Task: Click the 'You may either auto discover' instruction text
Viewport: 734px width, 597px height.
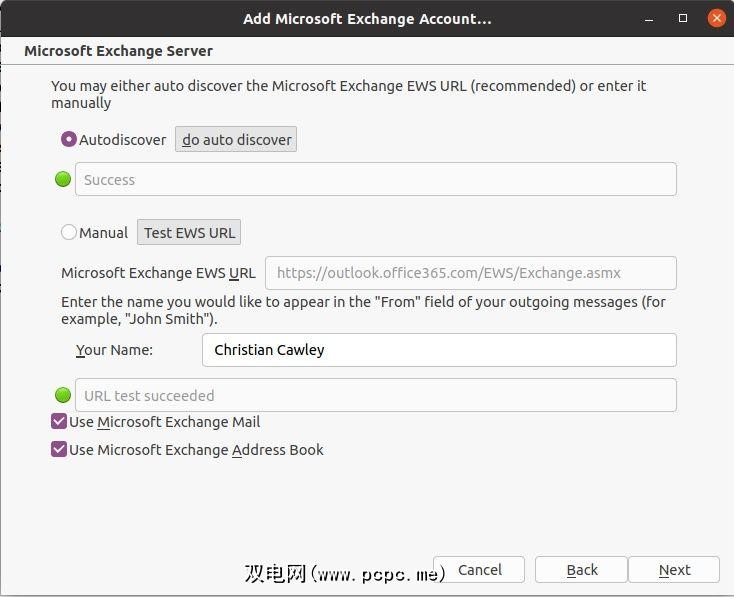Action: [349, 94]
